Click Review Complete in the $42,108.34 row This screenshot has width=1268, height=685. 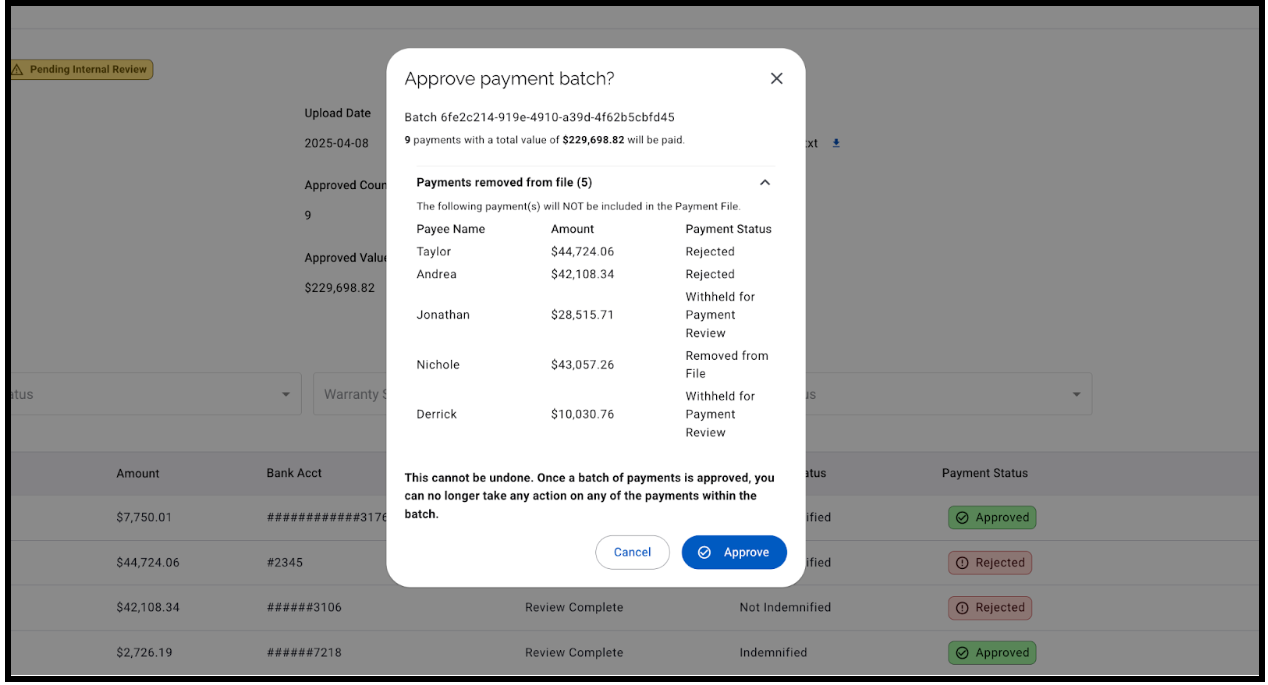pyautogui.click(x=574, y=608)
